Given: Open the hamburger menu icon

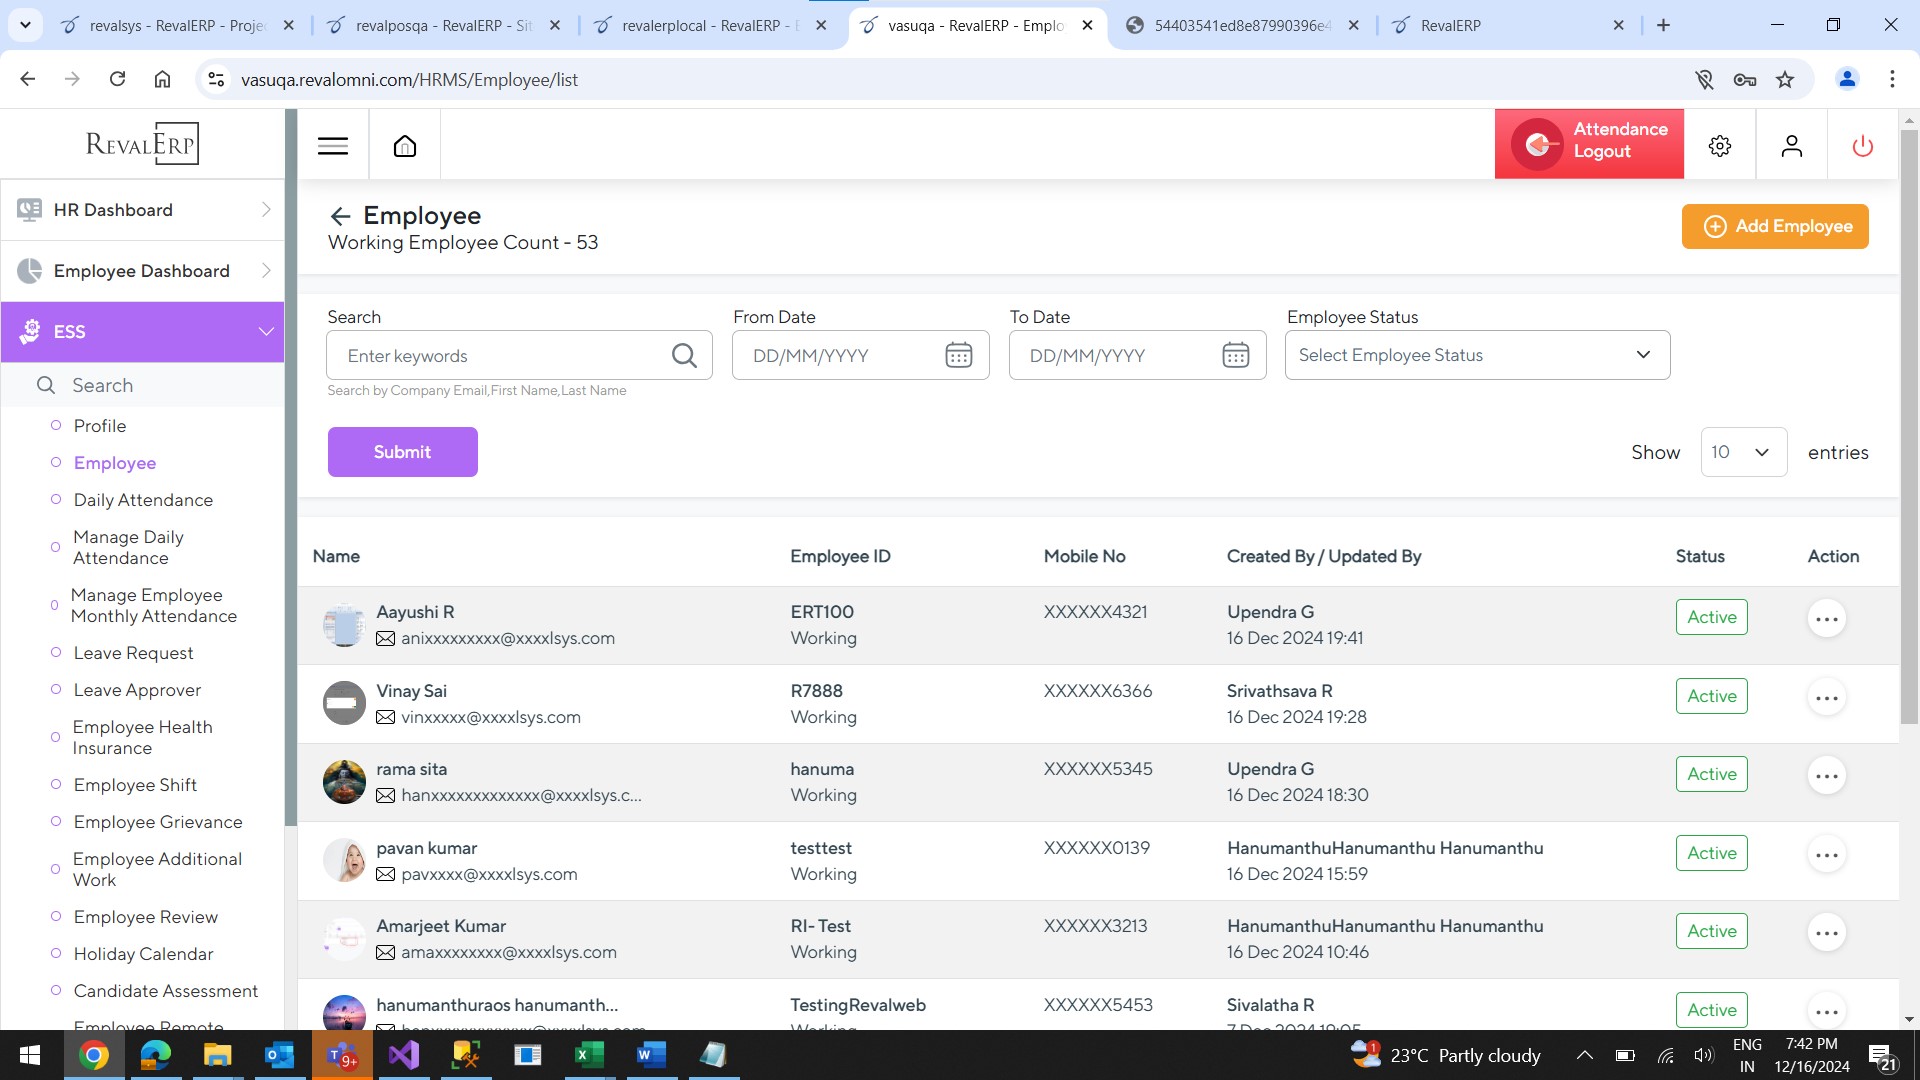Looking at the screenshot, I should (333, 146).
